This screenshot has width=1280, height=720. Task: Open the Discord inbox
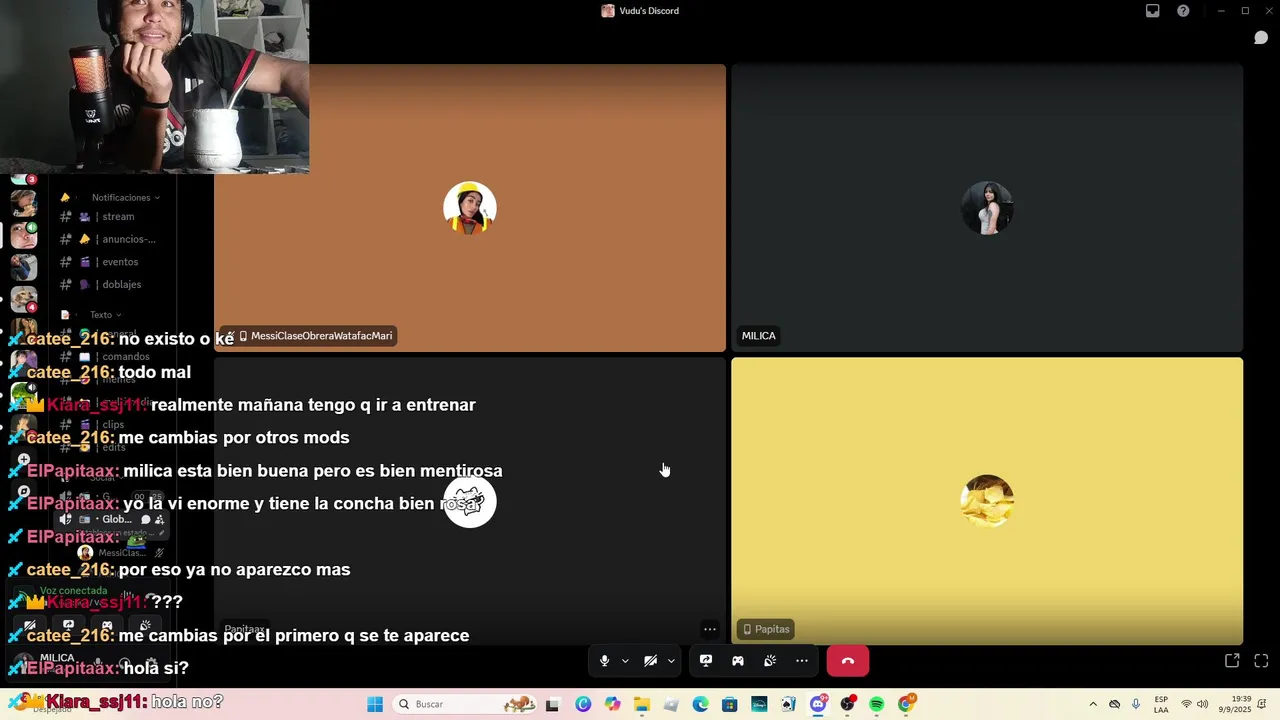[x=1153, y=11]
